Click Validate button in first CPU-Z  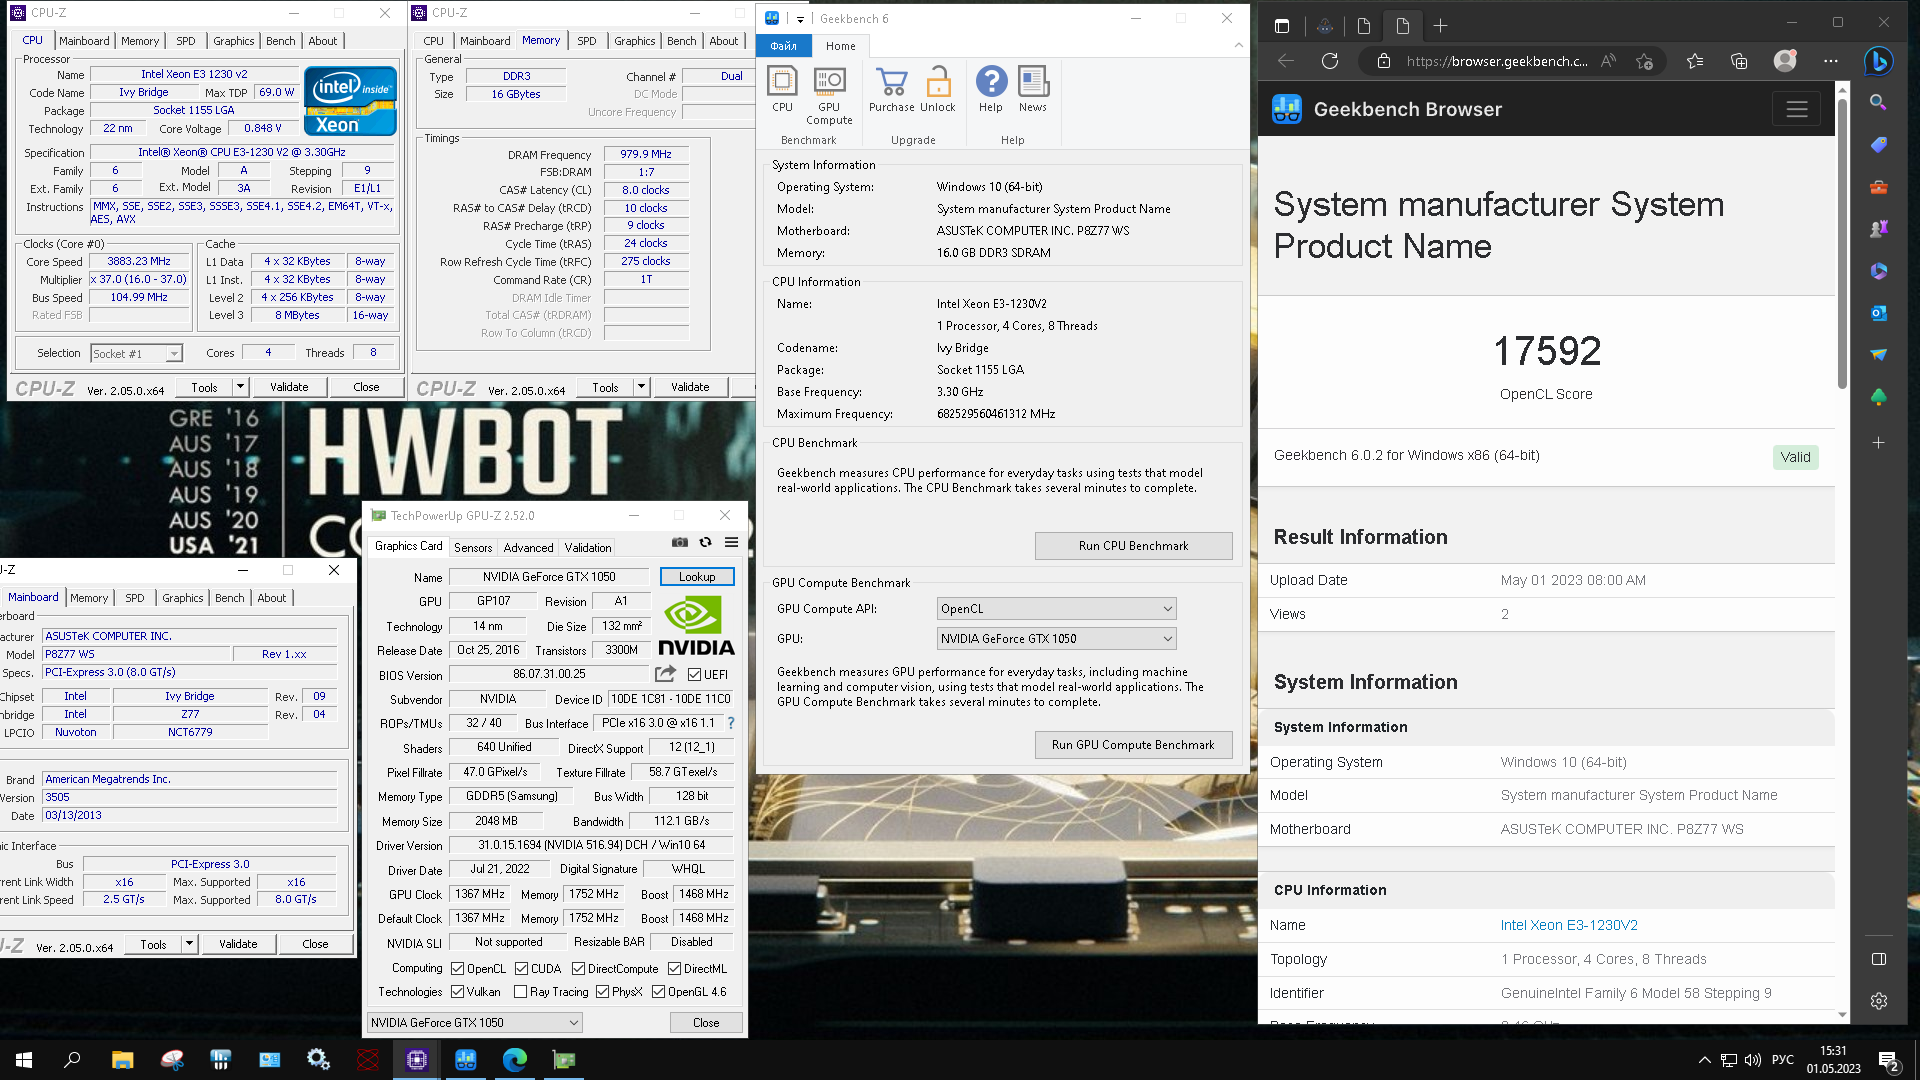[x=289, y=387]
